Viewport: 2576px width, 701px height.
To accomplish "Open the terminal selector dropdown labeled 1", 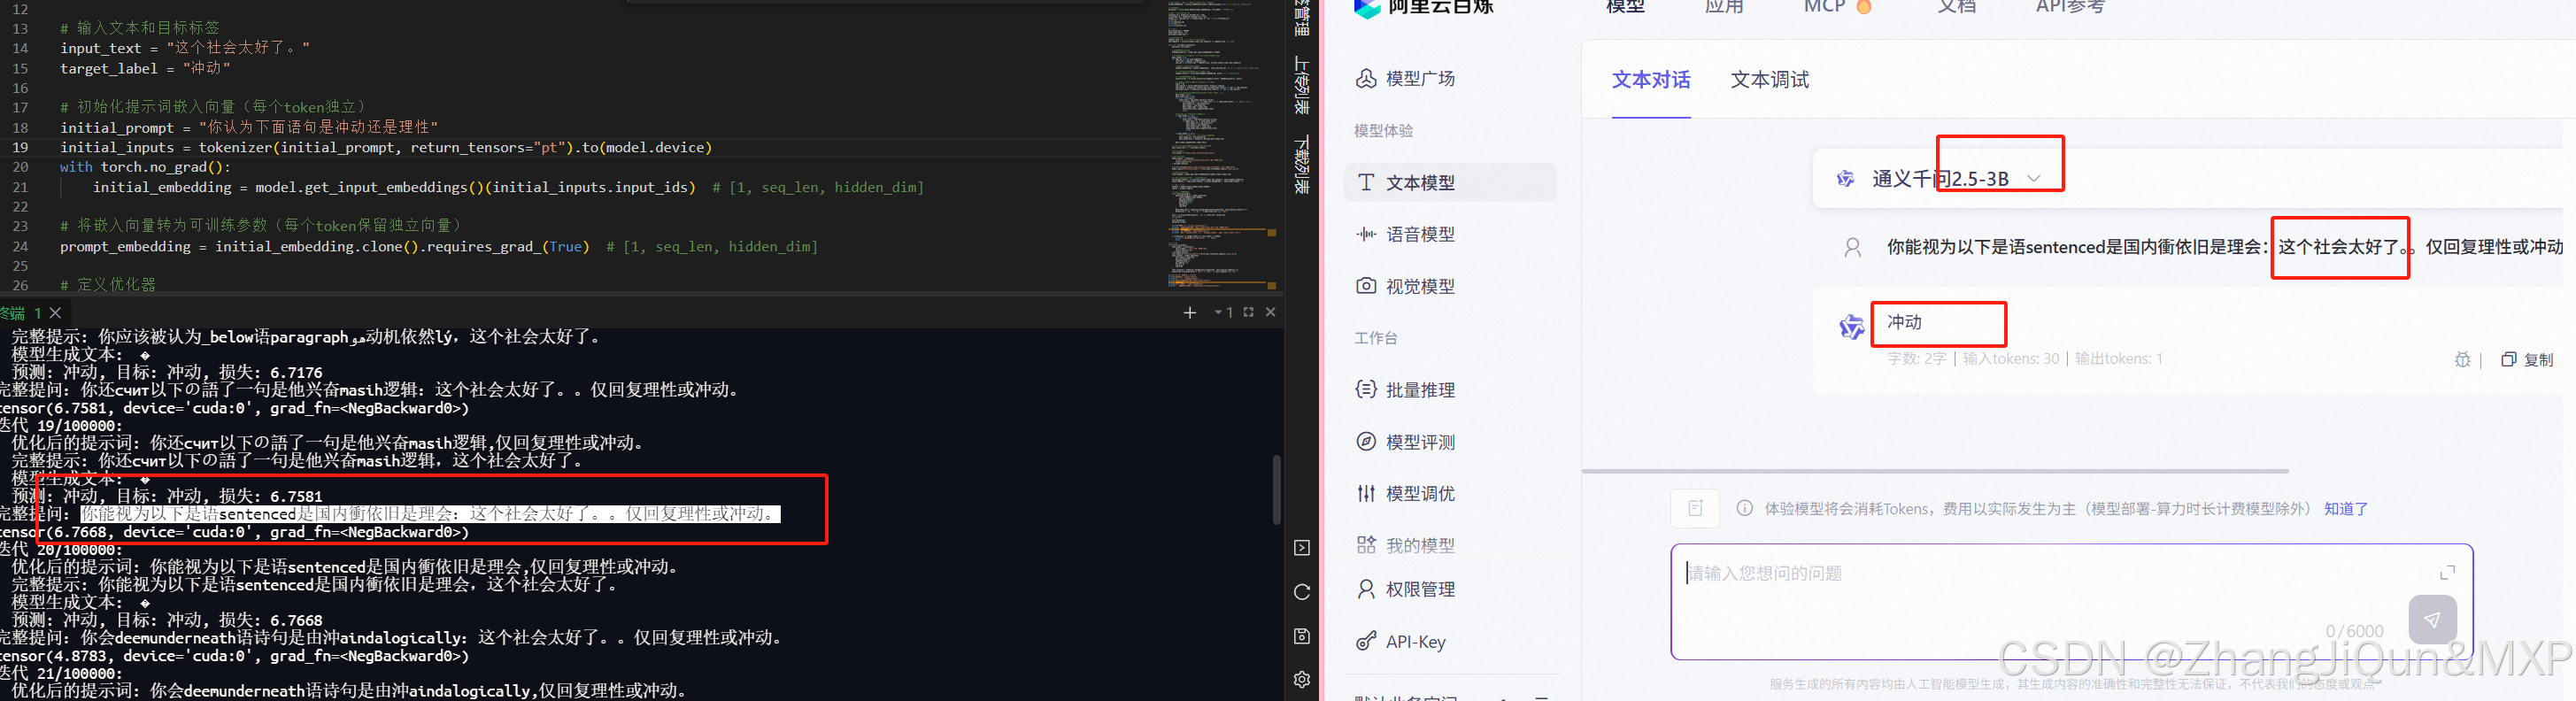I will pyautogui.click(x=1223, y=312).
